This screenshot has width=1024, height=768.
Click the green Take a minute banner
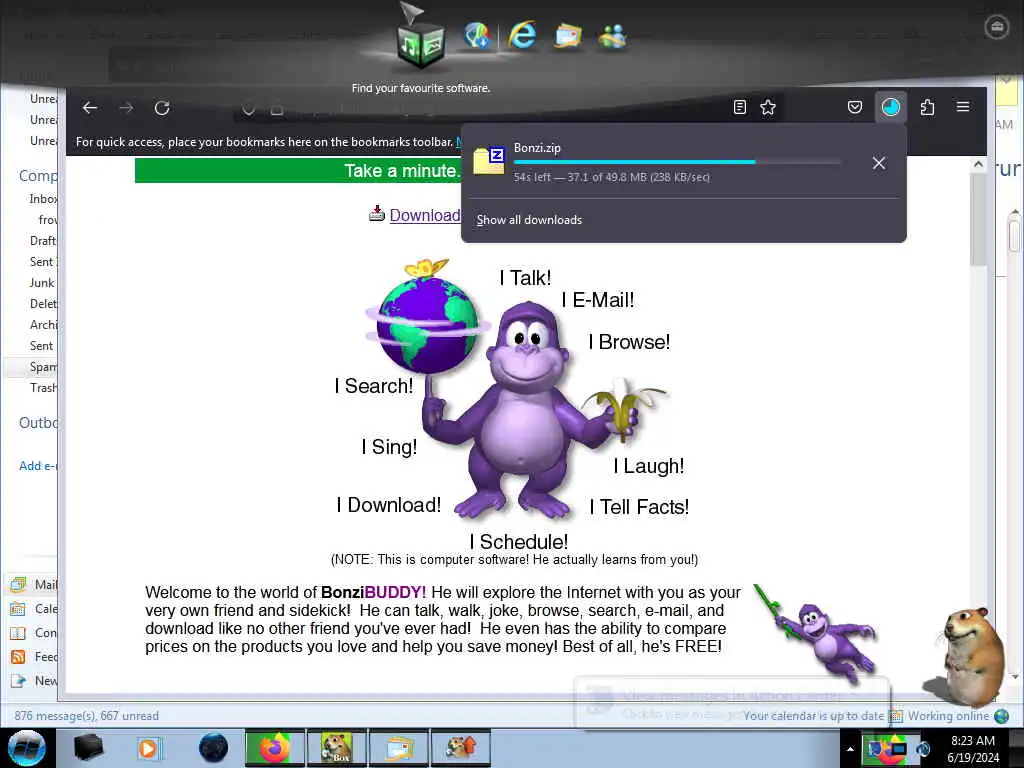tap(298, 171)
